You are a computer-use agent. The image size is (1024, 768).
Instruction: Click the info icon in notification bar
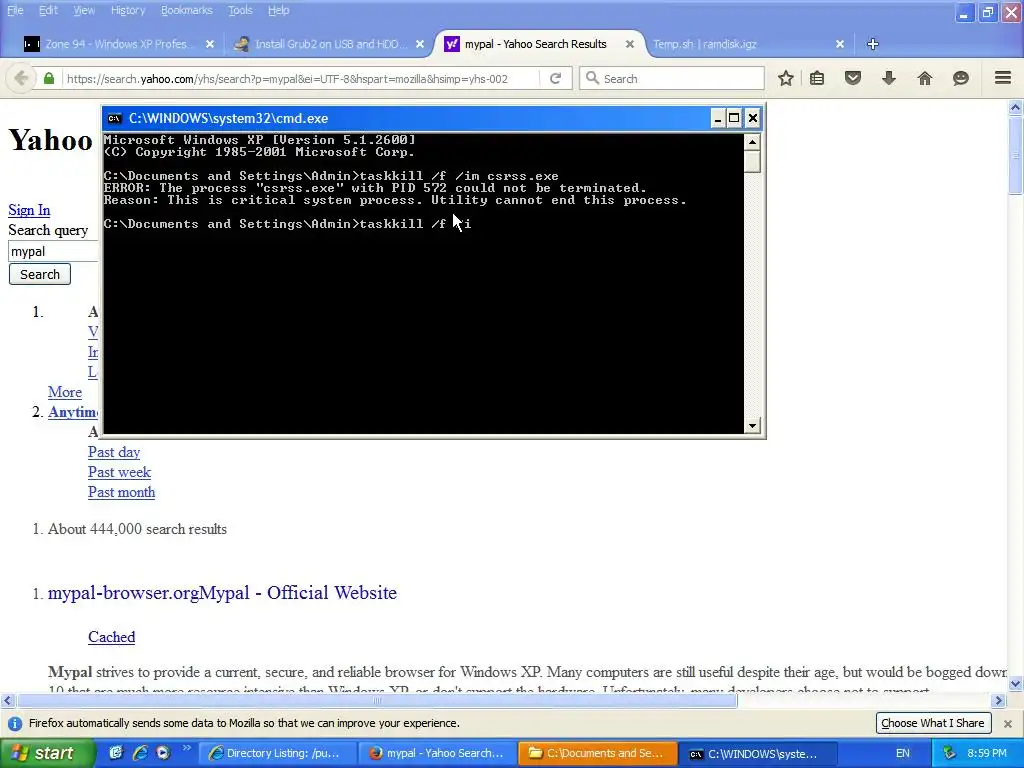tap(15, 724)
